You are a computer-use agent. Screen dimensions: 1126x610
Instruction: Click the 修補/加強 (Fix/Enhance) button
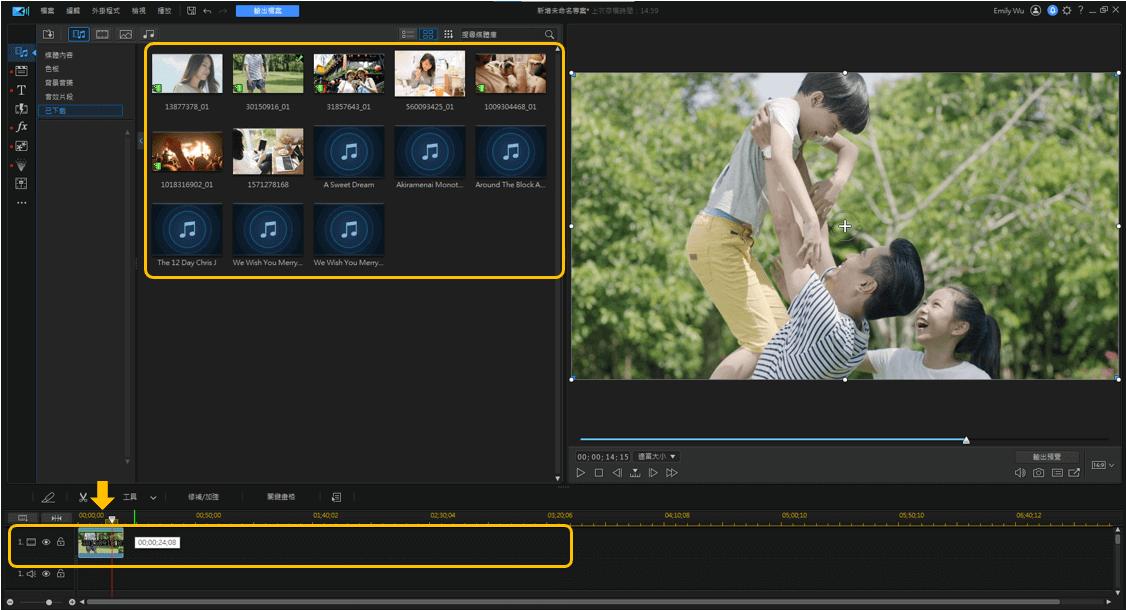click(x=203, y=497)
